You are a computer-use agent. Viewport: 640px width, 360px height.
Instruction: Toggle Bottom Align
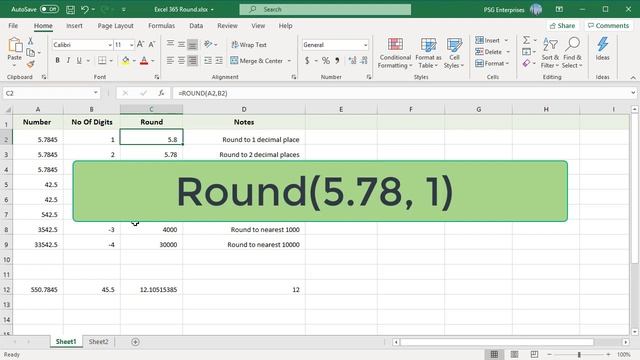click(x=192, y=44)
